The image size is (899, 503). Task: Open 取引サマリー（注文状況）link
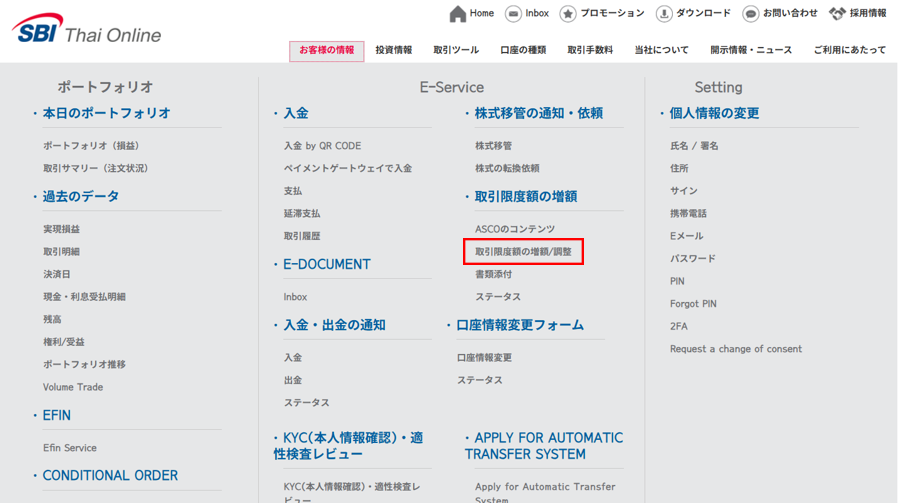tap(96, 168)
